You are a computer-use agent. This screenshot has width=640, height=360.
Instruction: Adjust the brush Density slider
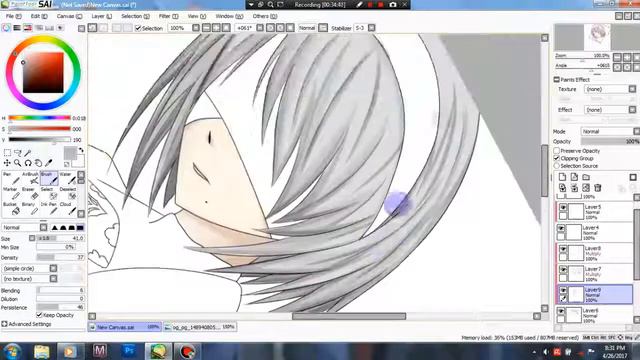tap(60, 258)
